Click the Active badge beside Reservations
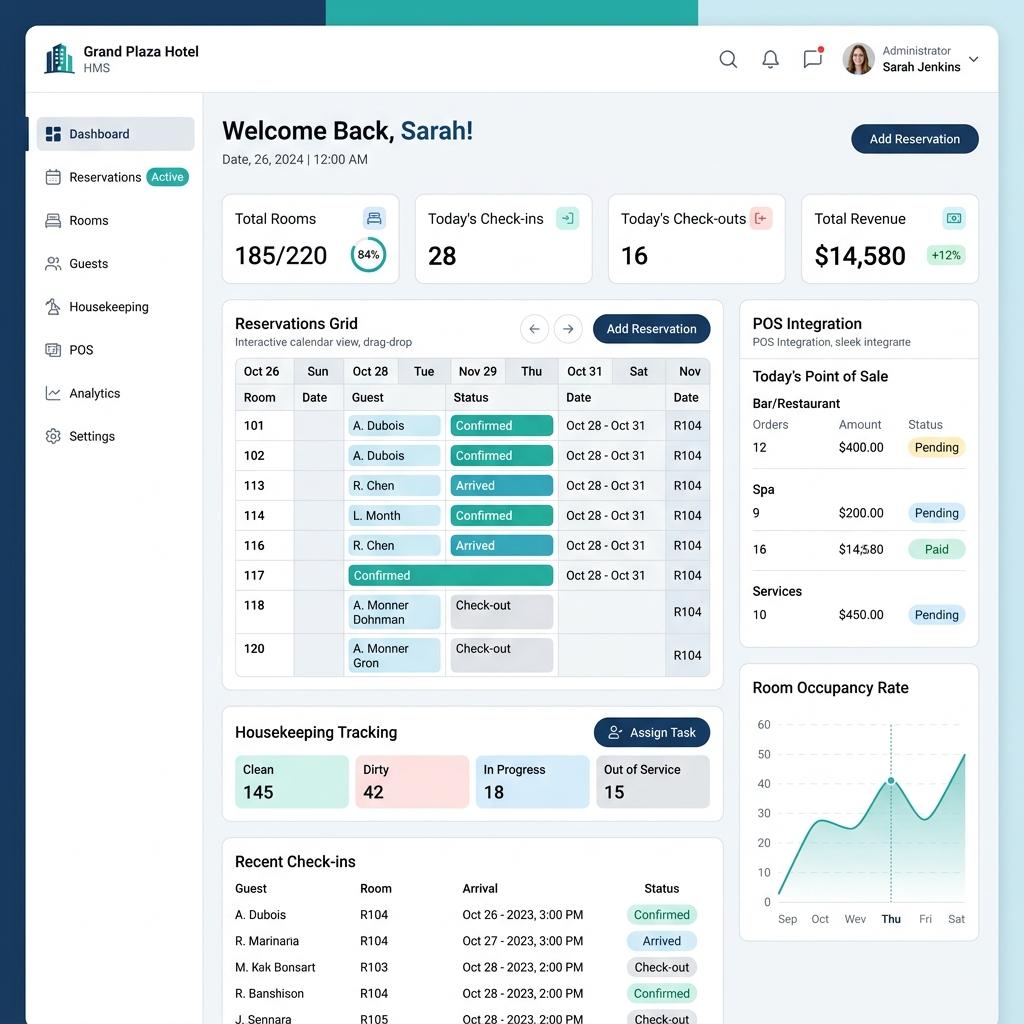The image size is (1024, 1024). 167,177
